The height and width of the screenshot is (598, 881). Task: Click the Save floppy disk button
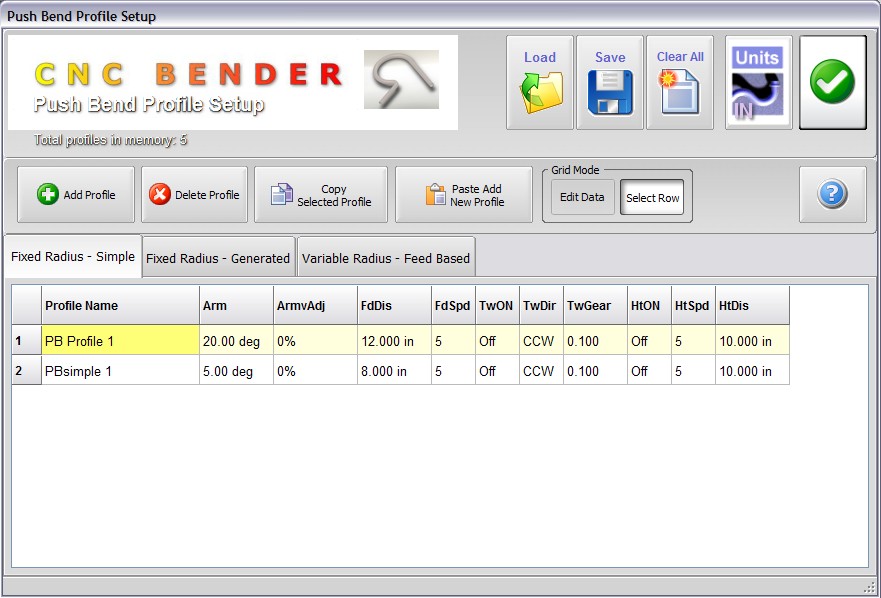(610, 83)
